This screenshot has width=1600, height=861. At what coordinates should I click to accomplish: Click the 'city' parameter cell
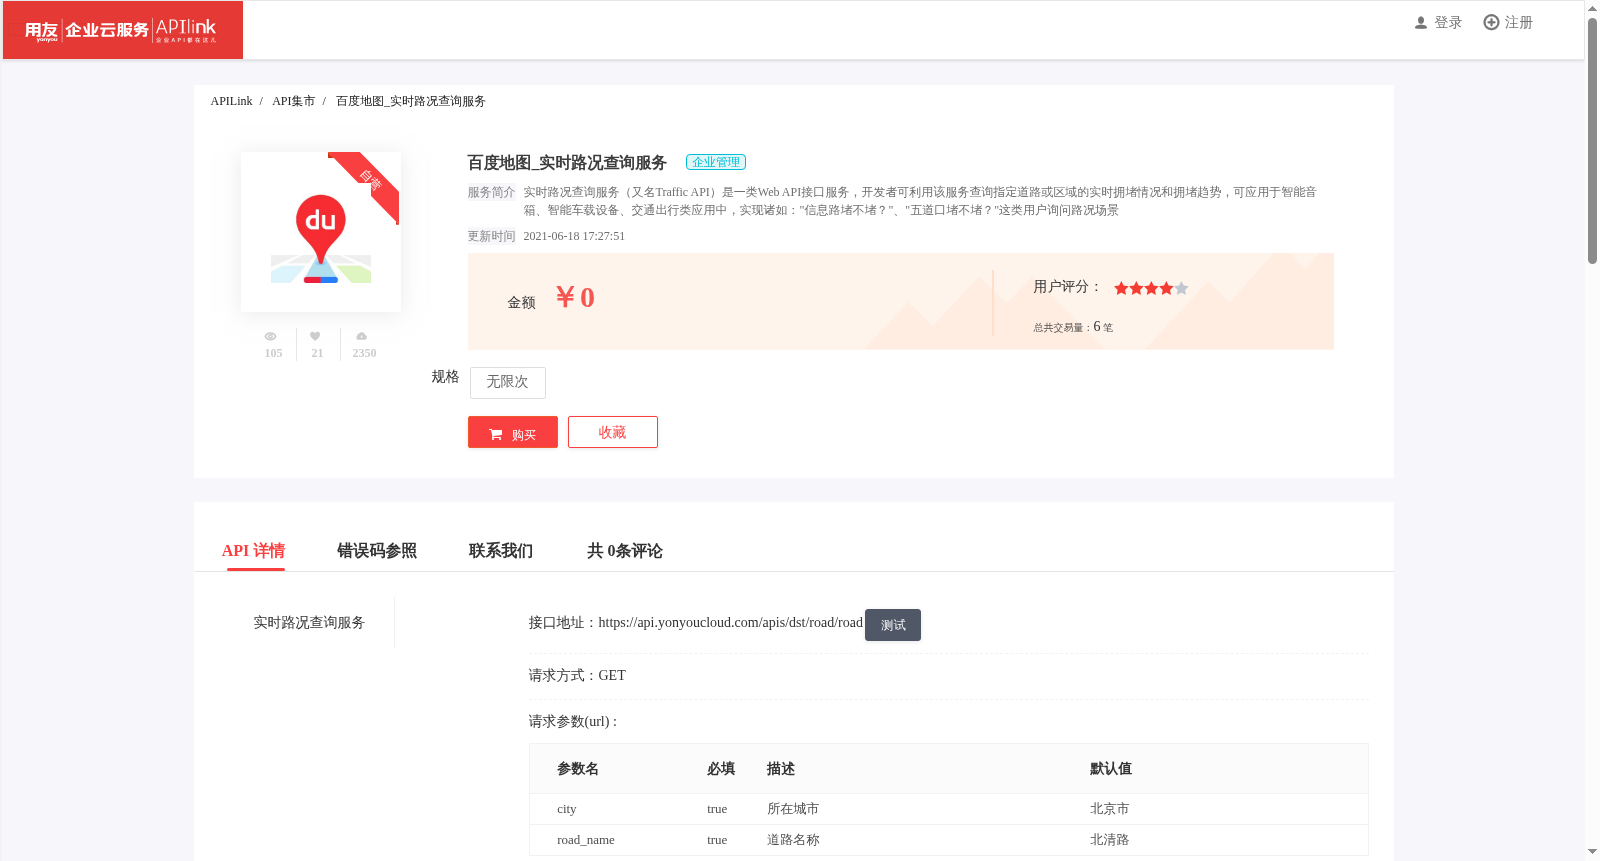pyautogui.click(x=567, y=809)
